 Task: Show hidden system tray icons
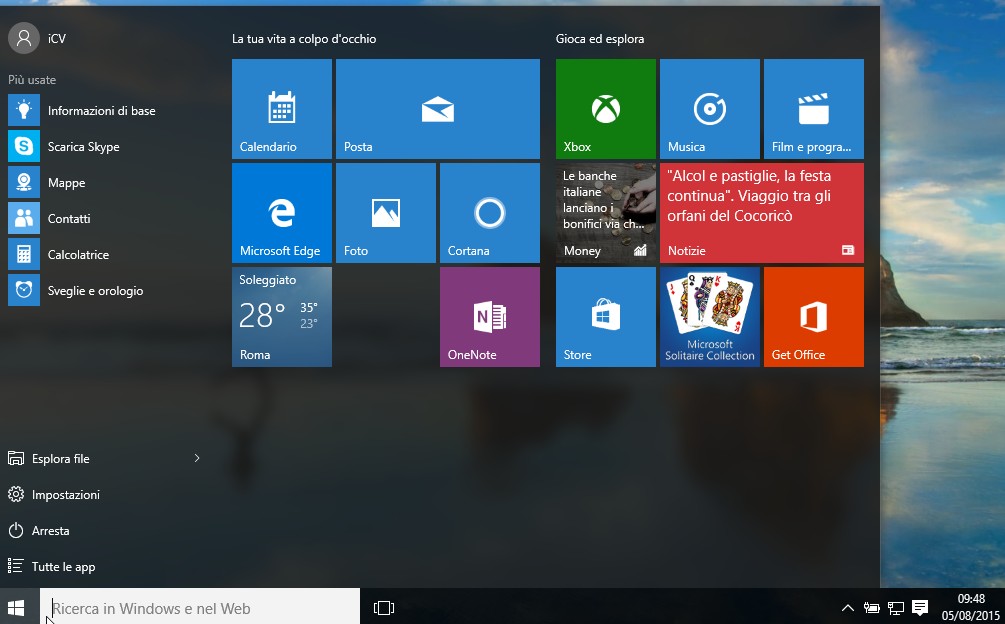847,607
